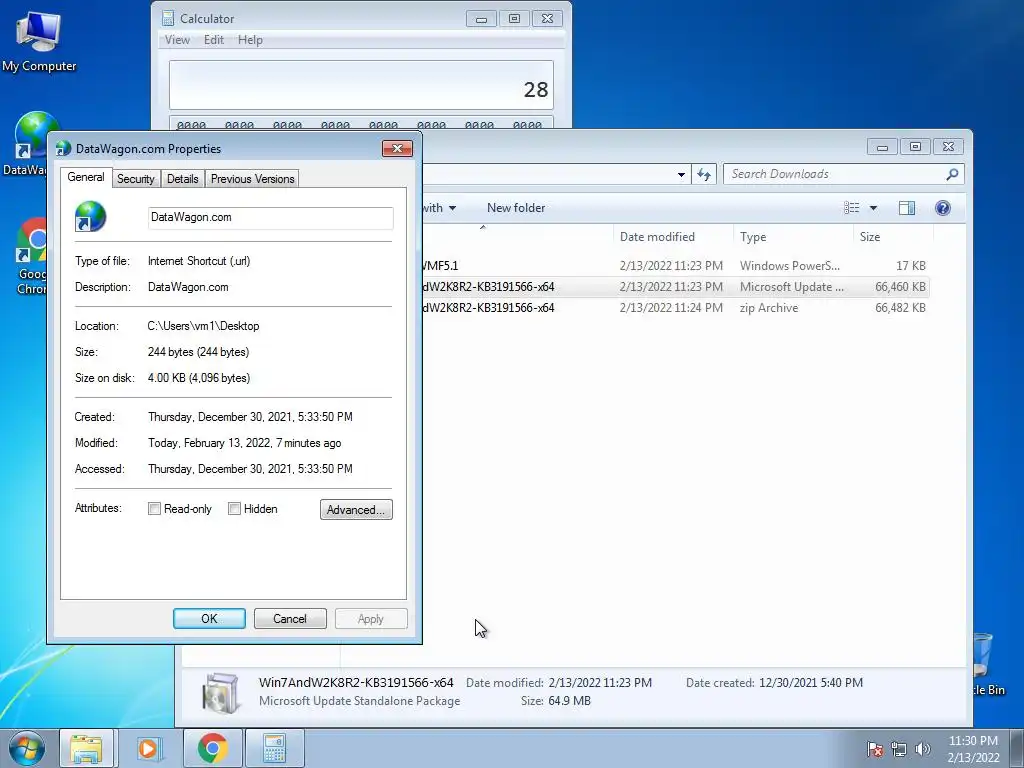Enable the Read-only attribute checkbox
The width and height of the screenshot is (1024, 768).
[154, 509]
